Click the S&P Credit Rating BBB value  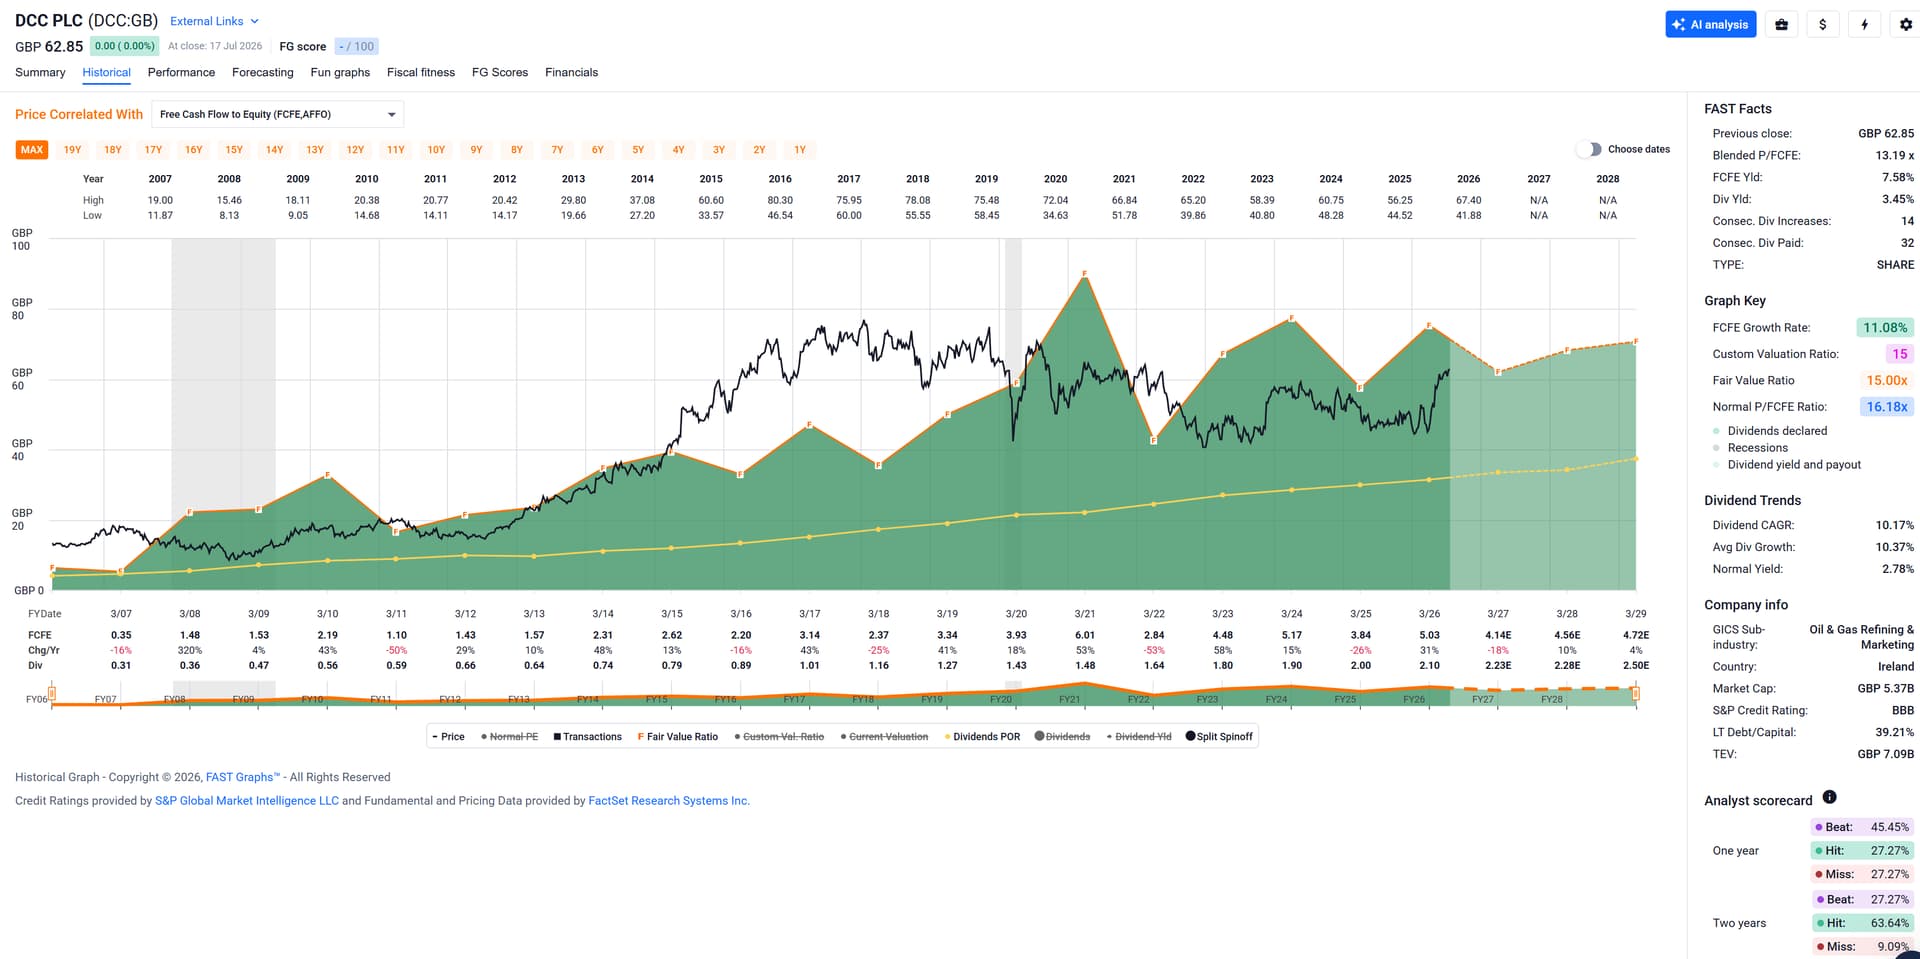coord(1903,711)
